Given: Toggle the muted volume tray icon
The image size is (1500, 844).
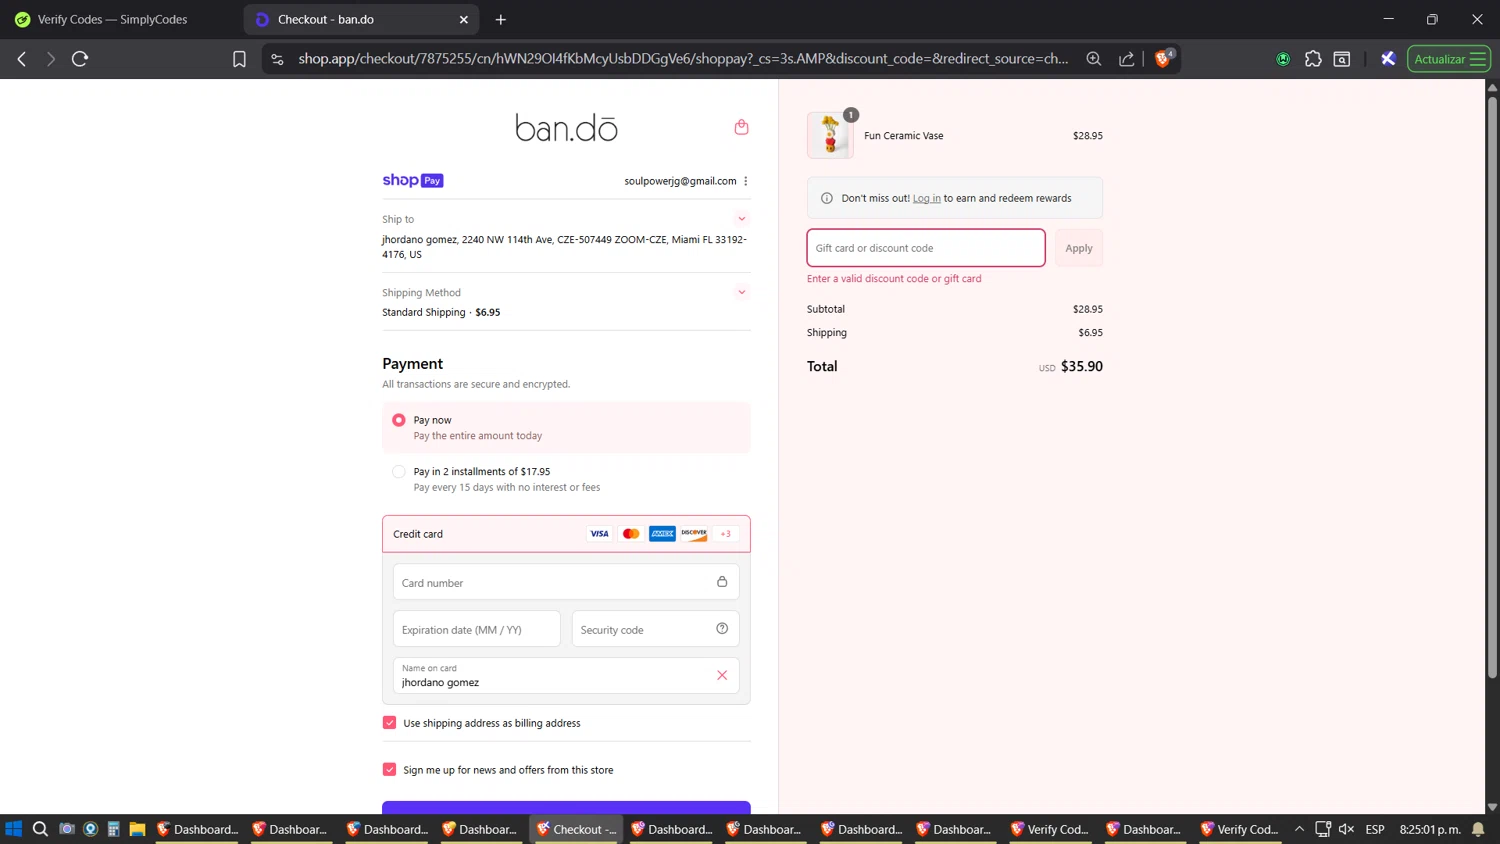Looking at the screenshot, I should (x=1346, y=829).
